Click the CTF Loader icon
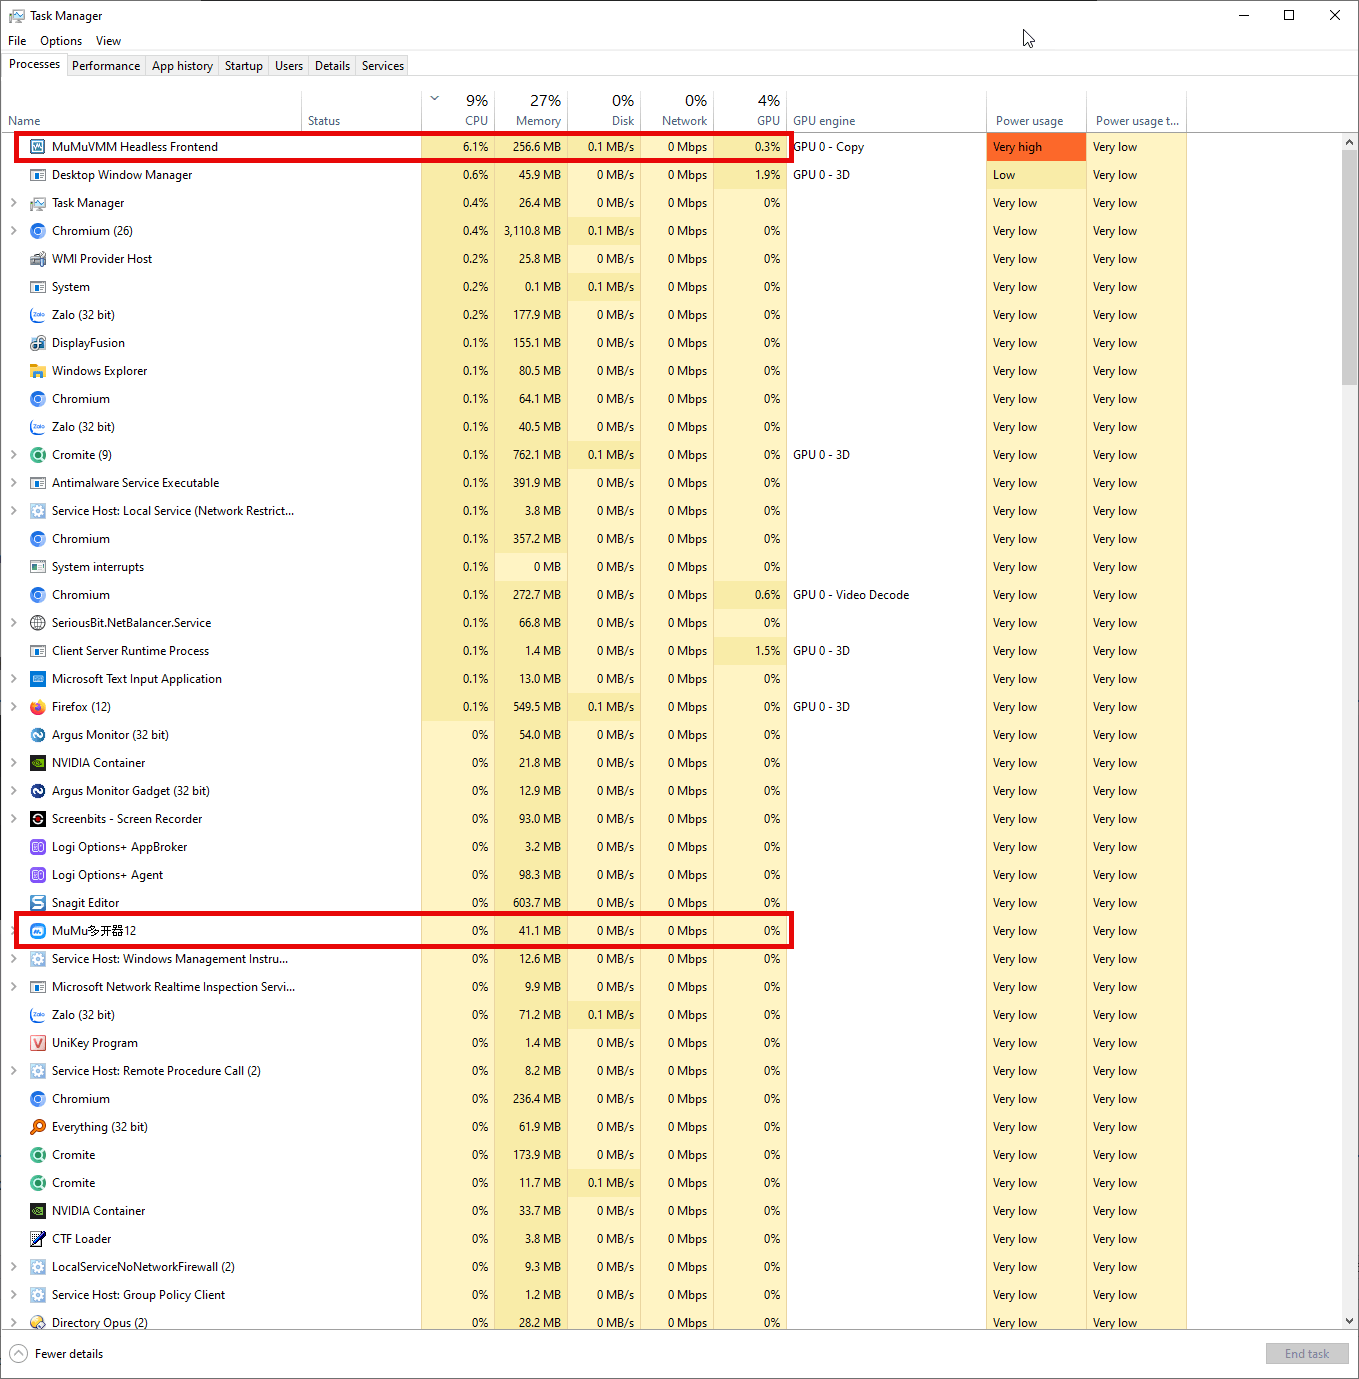The height and width of the screenshot is (1379, 1359). coord(38,1239)
